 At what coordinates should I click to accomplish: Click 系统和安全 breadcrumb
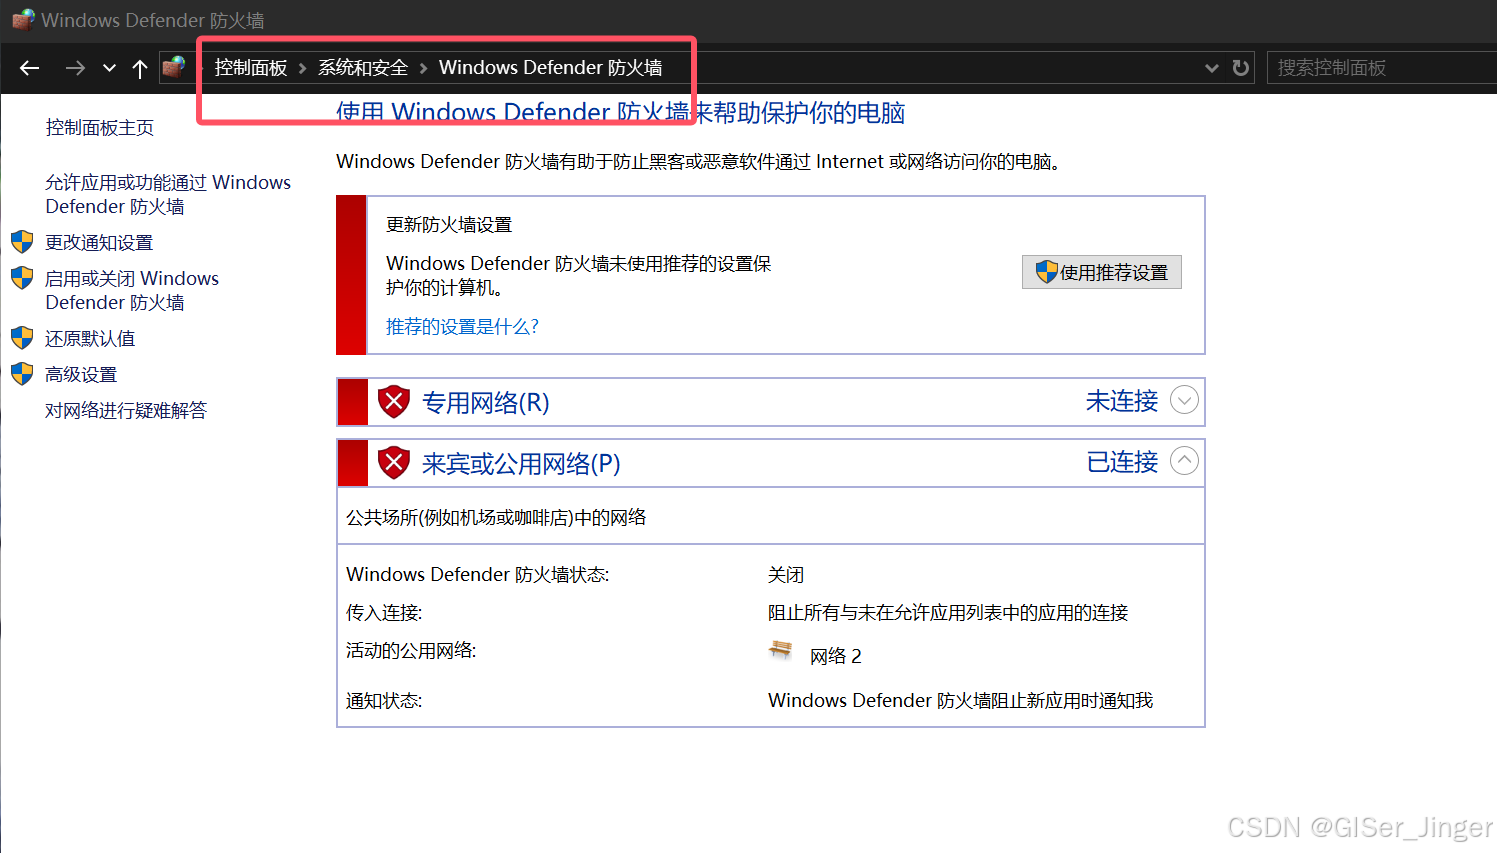click(x=363, y=67)
